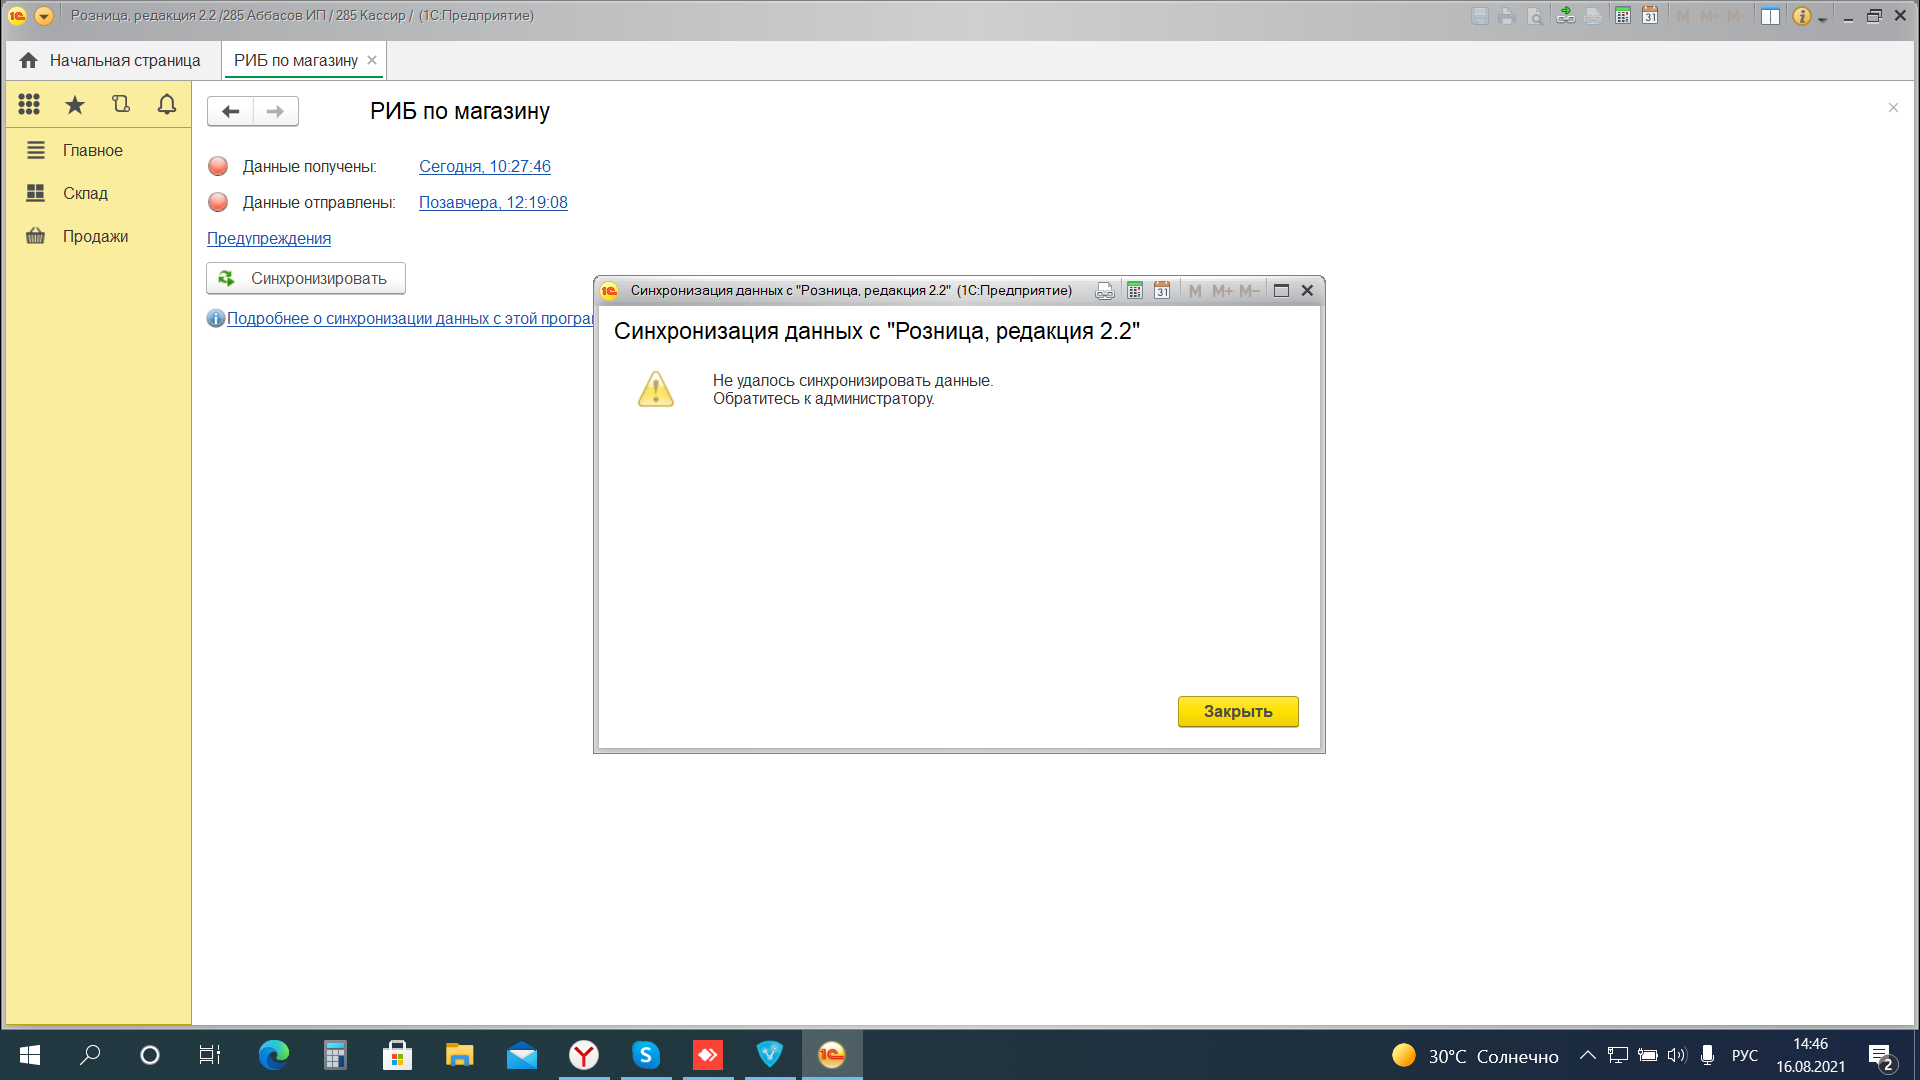Open the Главное section
1920x1080 pixels.
(92, 150)
